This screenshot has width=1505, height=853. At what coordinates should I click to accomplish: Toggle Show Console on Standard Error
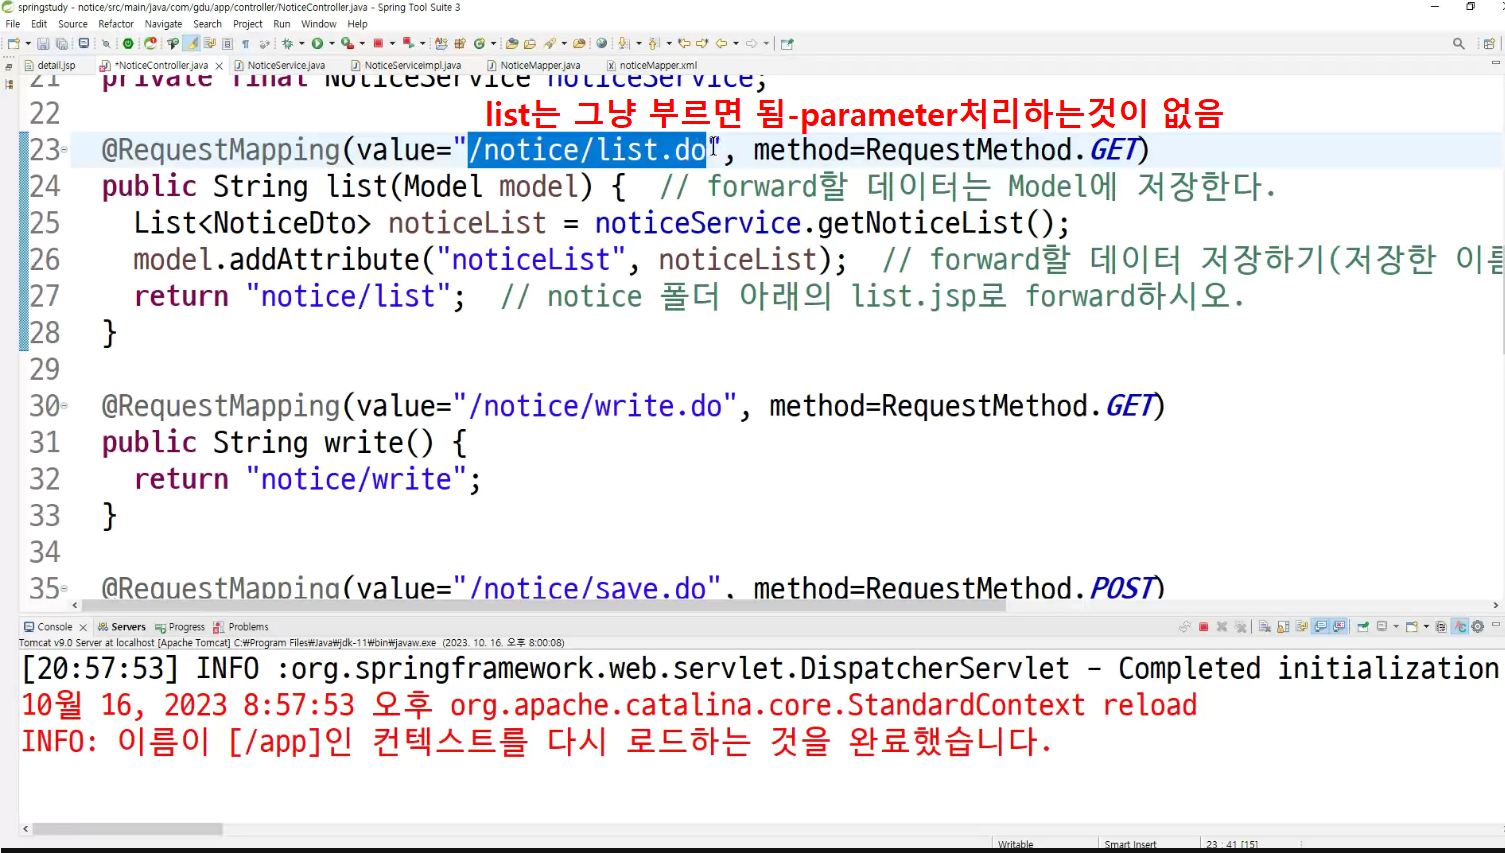coord(1338,627)
